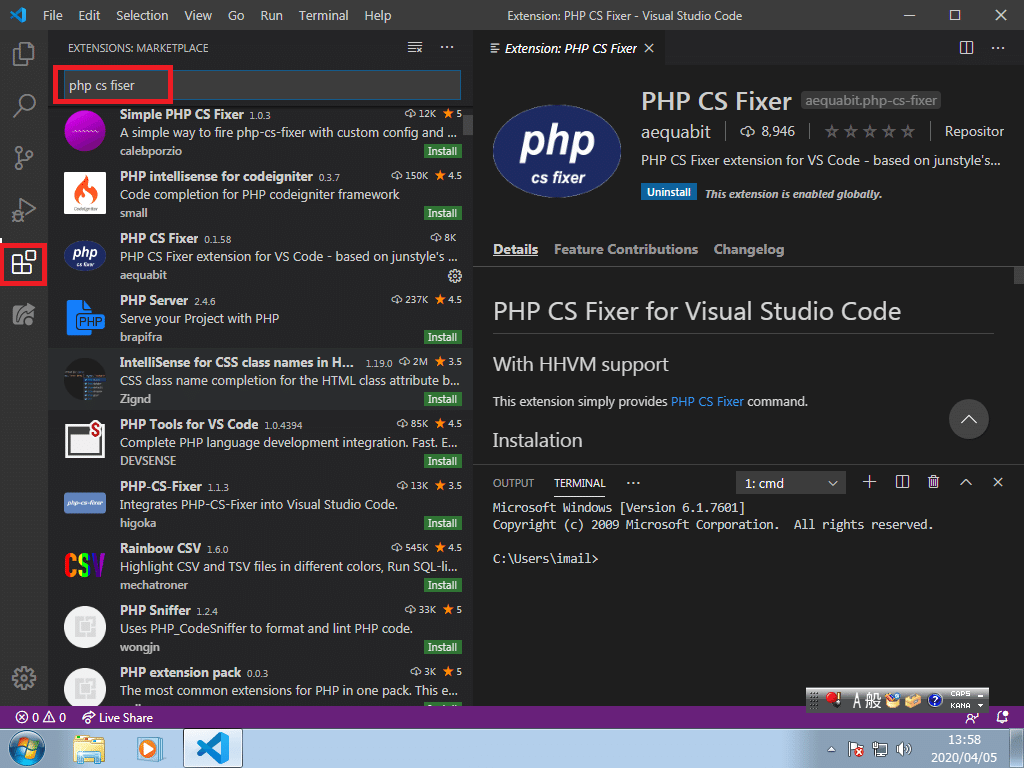Click the scroll-to-top round button
1024x768 pixels.
point(968,419)
